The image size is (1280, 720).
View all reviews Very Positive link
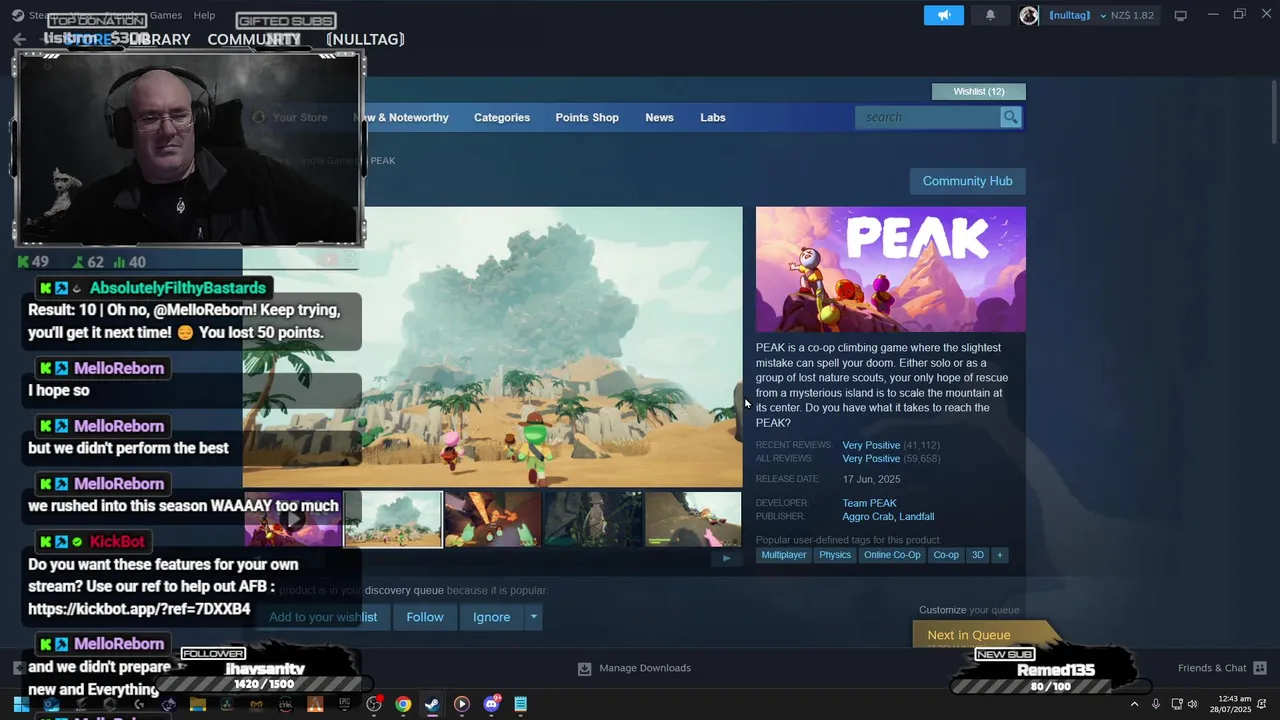pyautogui.click(x=871, y=459)
